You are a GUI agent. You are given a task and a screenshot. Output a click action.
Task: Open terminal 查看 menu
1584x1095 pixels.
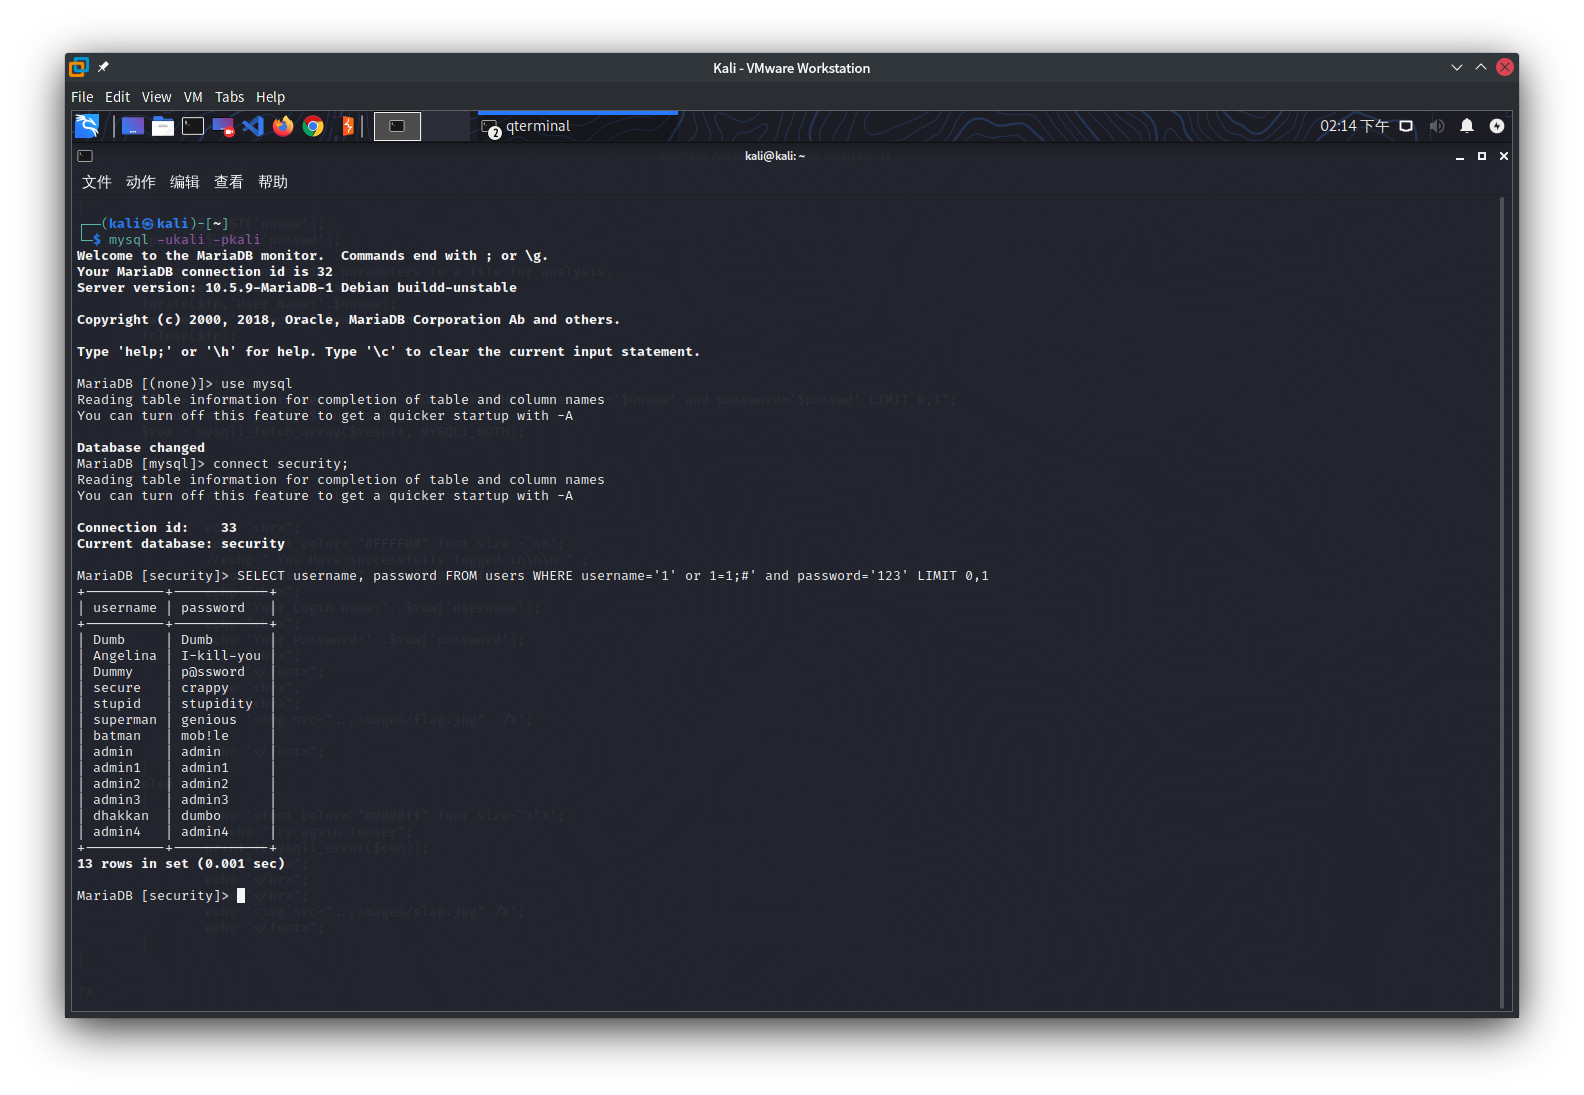(228, 182)
